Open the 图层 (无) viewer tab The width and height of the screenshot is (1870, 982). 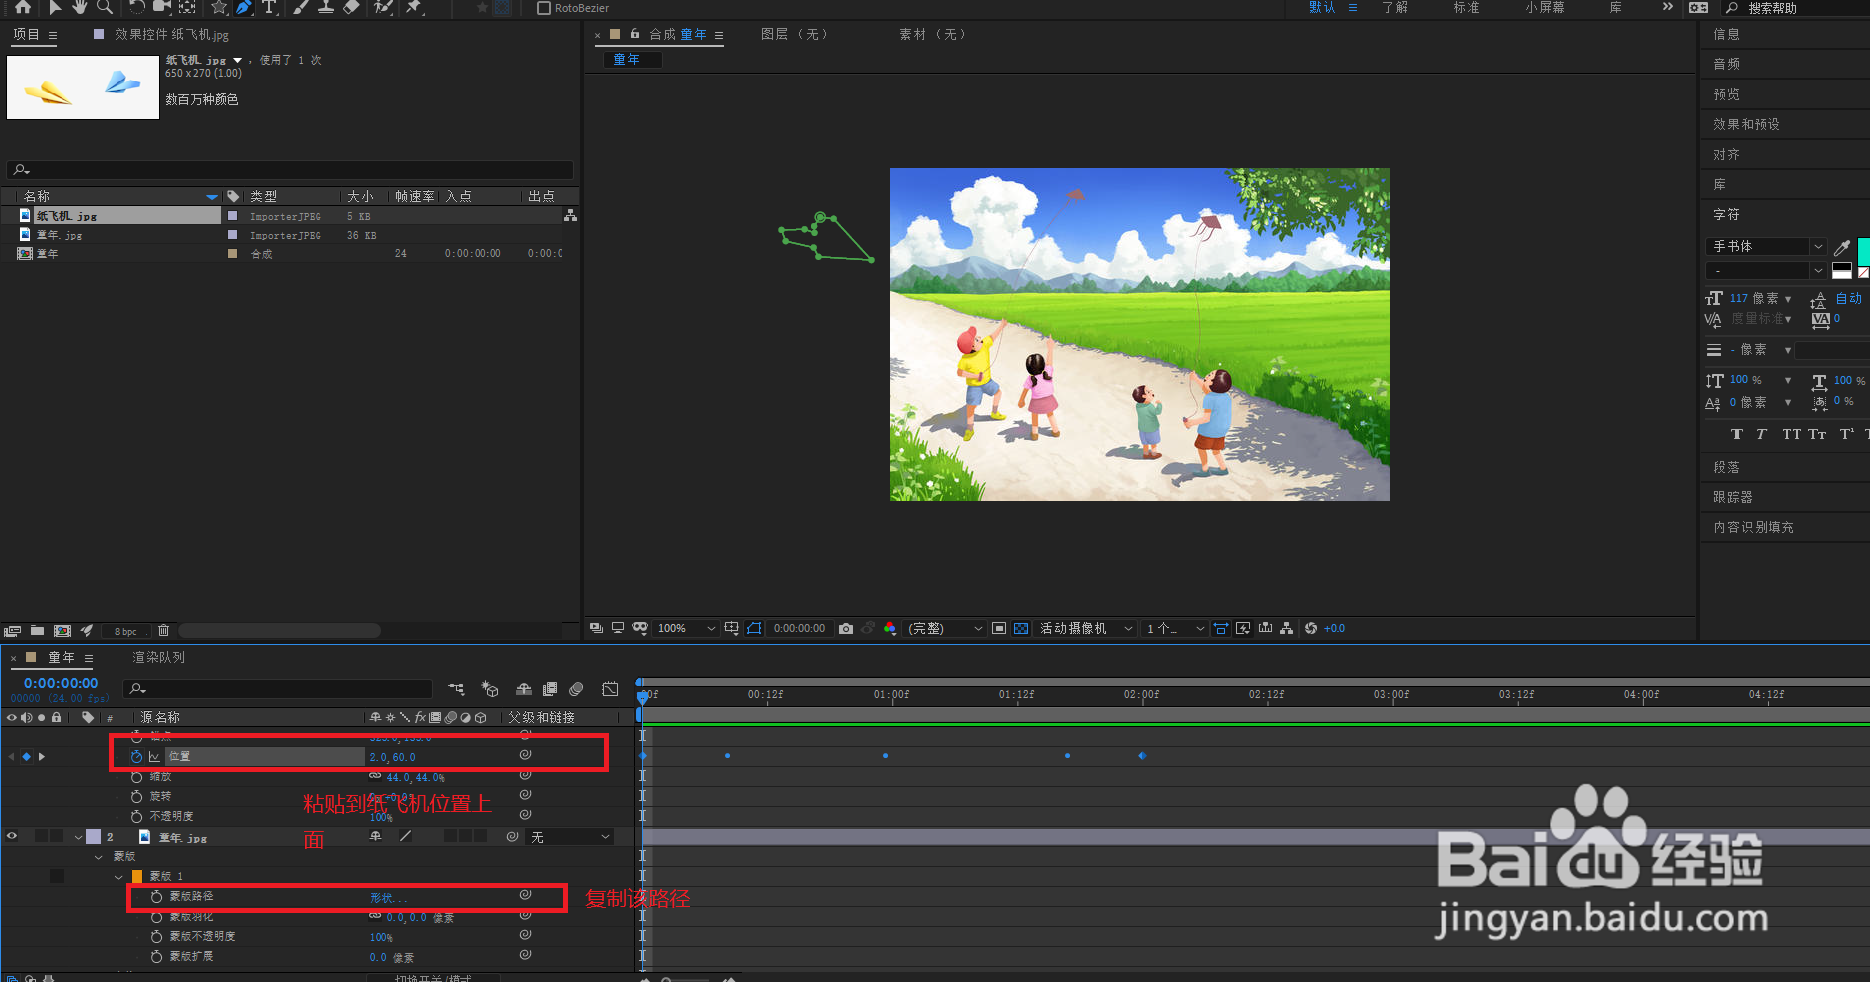pos(794,34)
